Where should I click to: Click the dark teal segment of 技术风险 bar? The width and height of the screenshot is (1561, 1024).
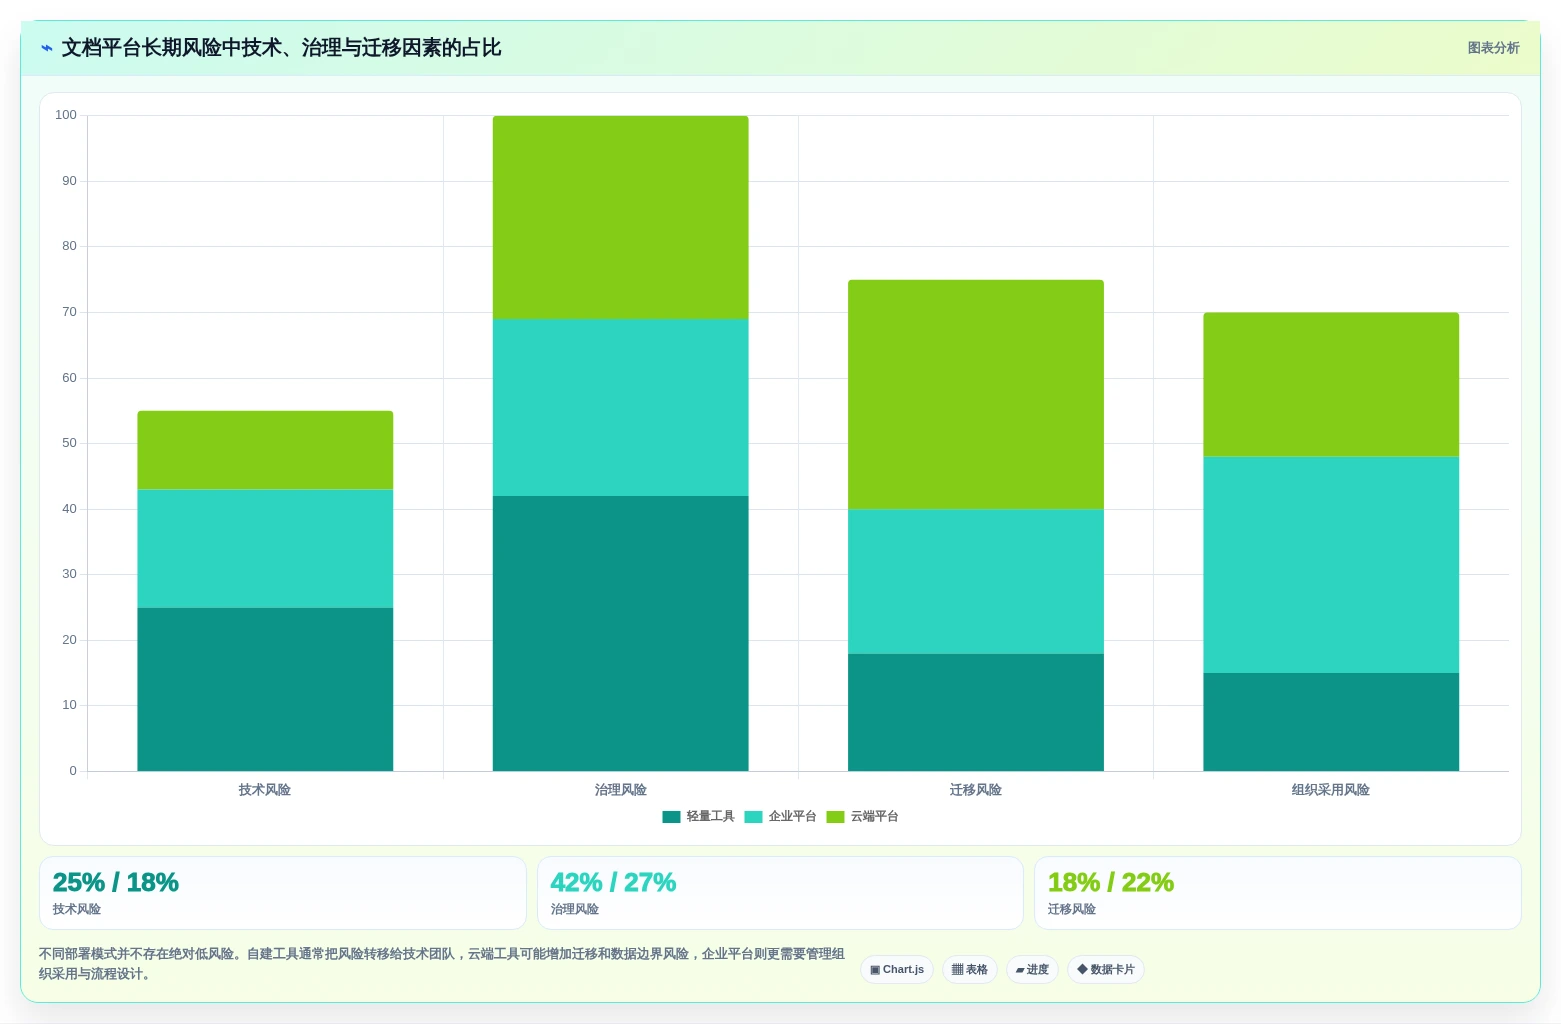265,689
